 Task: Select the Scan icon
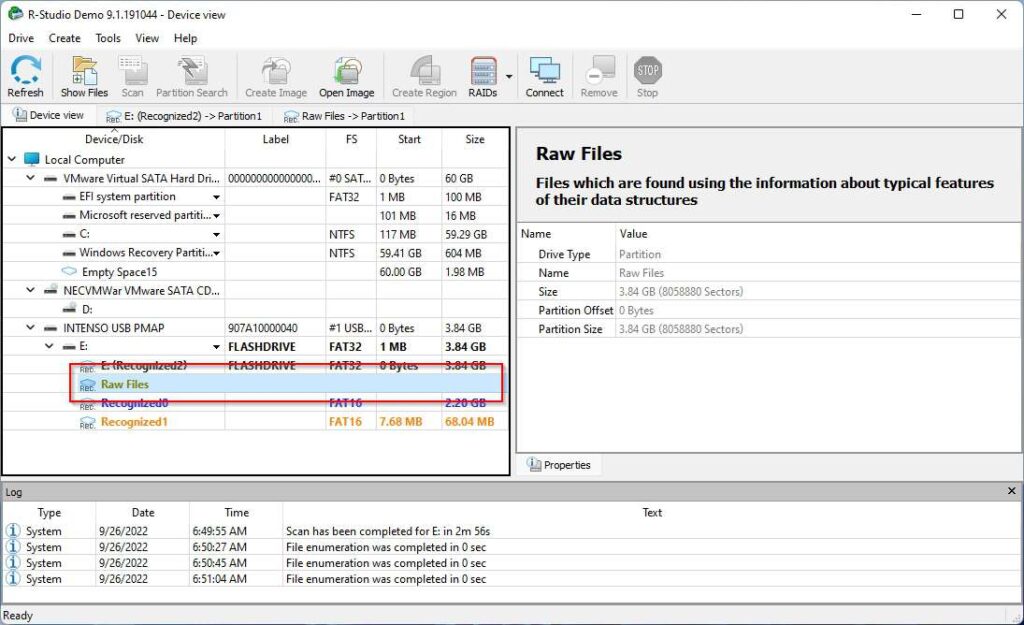pyautogui.click(x=132, y=74)
